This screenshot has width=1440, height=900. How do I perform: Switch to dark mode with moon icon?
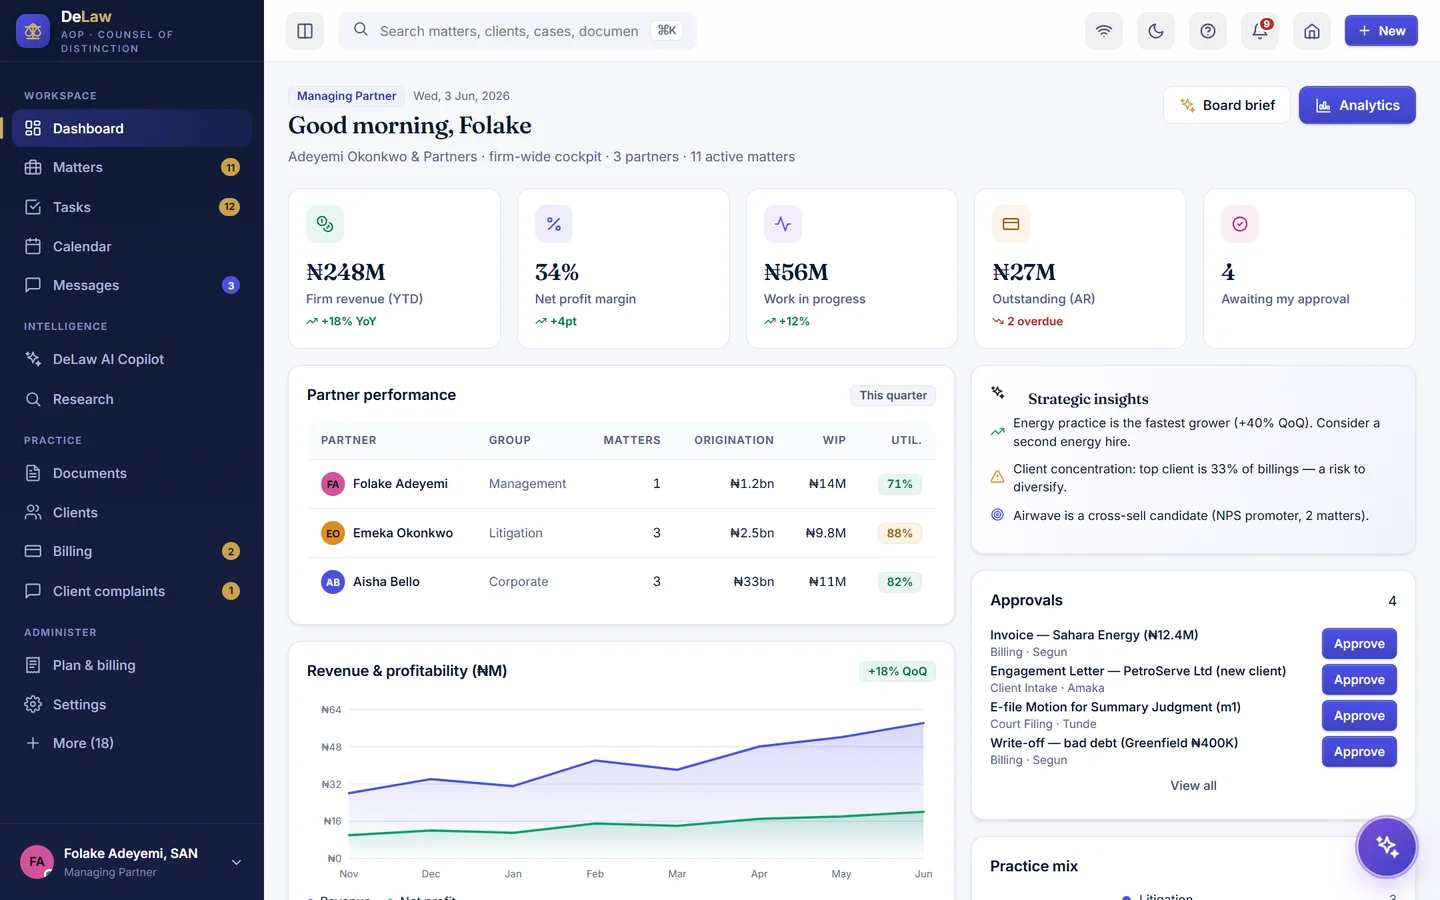point(1156,31)
